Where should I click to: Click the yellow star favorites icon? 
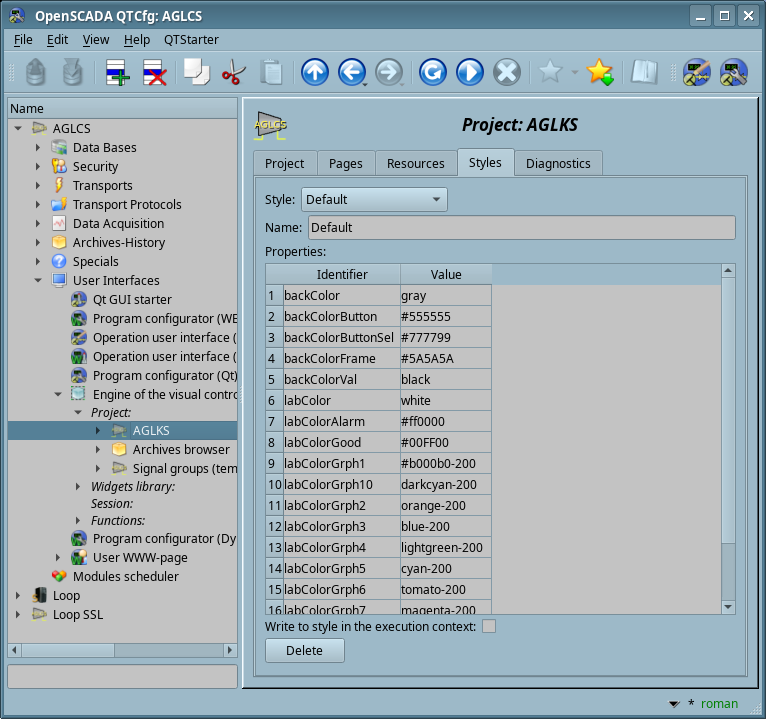[599, 73]
